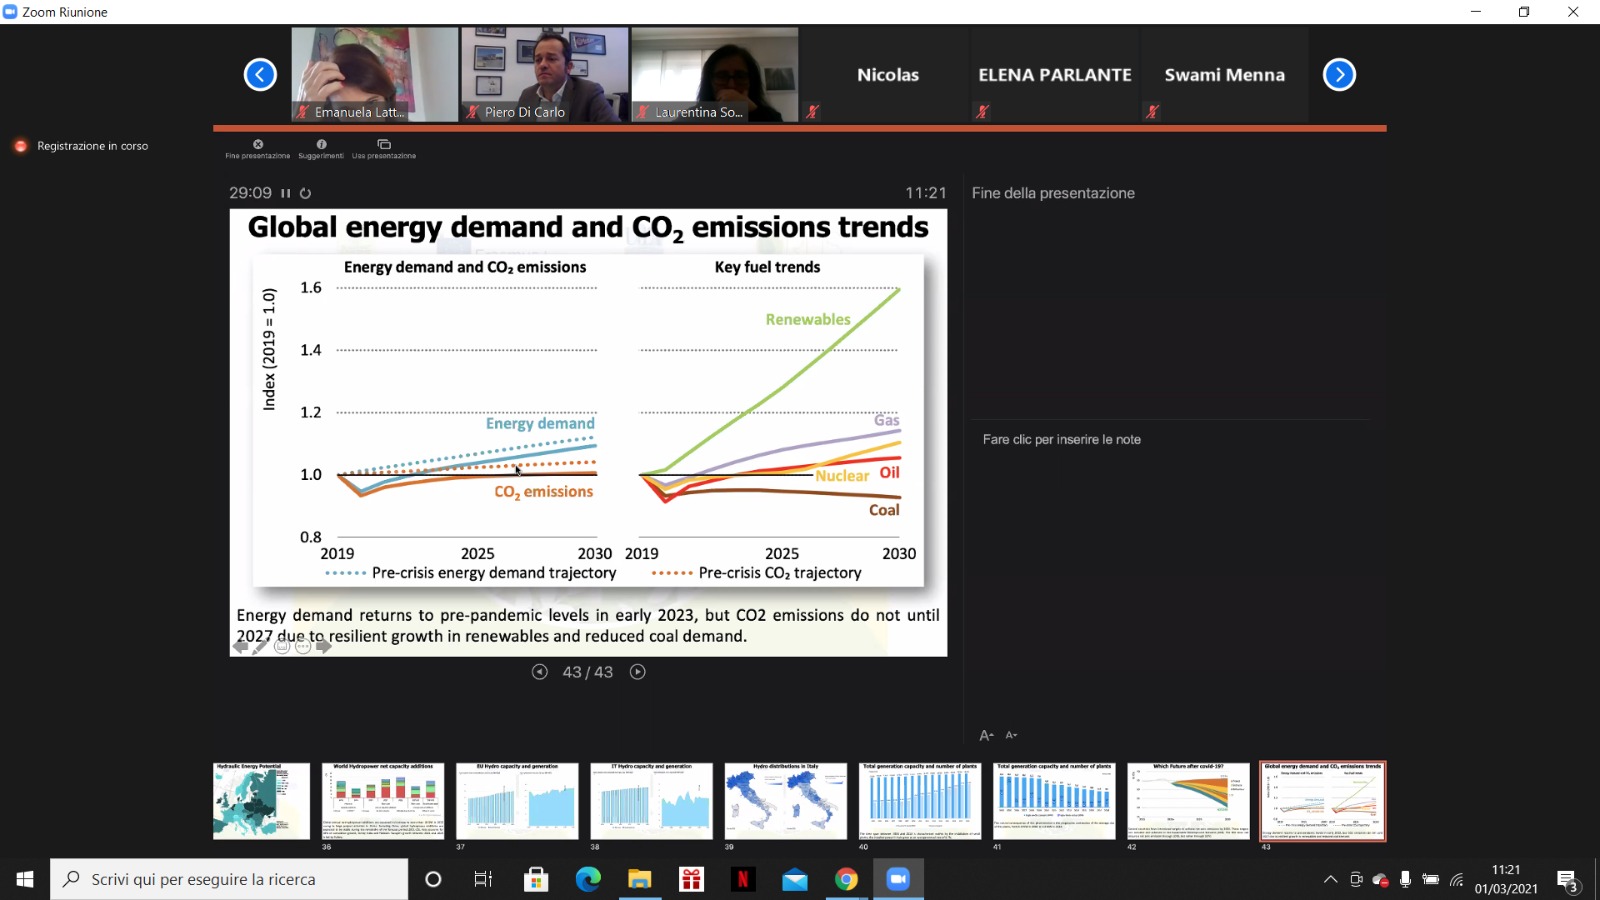Select the pen annotation tool on slide
The image size is (1600, 900).
pyautogui.click(x=260, y=647)
